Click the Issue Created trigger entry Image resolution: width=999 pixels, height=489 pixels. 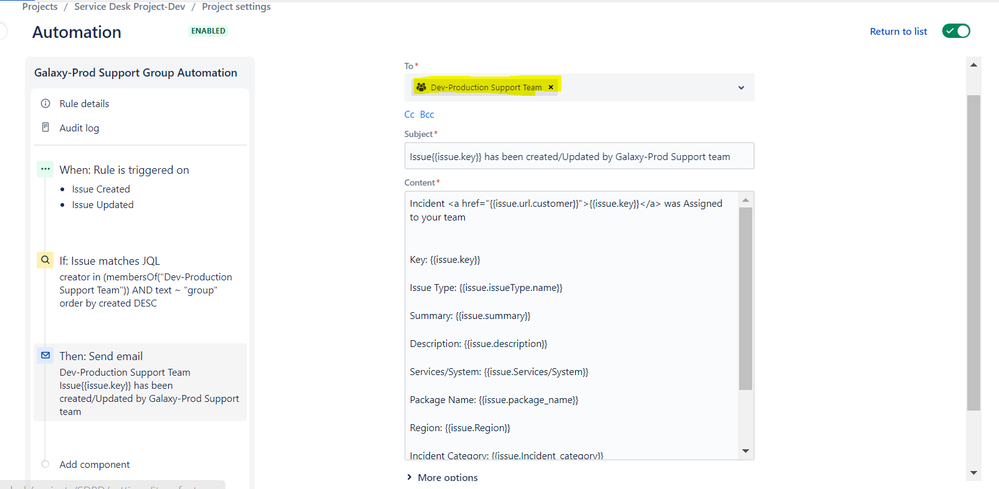pyautogui.click(x=101, y=189)
